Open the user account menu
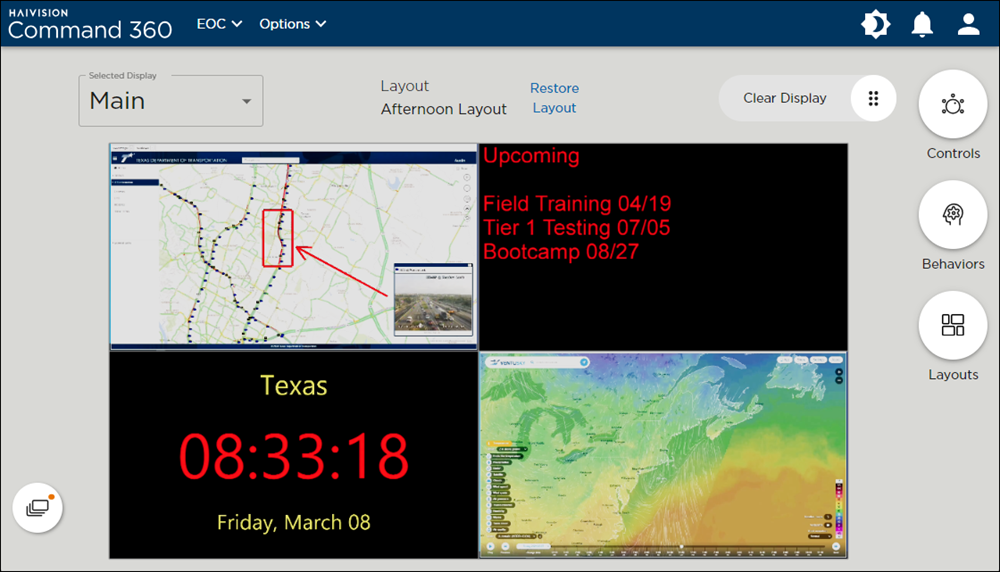1000x572 pixels. click(968, 24)
